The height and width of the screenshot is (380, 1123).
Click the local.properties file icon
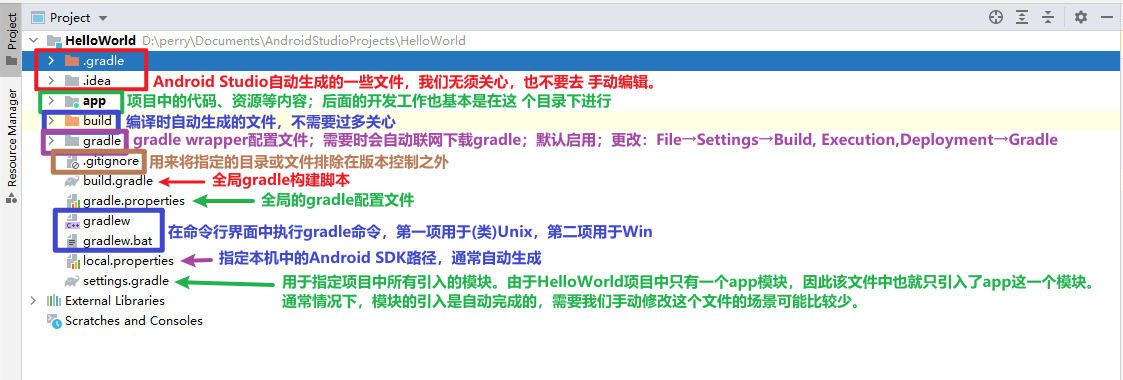pyautogui.click(x=72, y=261)
